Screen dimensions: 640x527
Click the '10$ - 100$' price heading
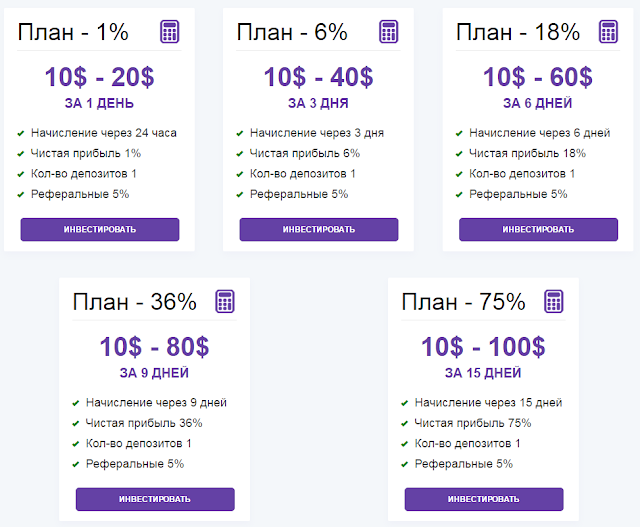tap(483, 347)
